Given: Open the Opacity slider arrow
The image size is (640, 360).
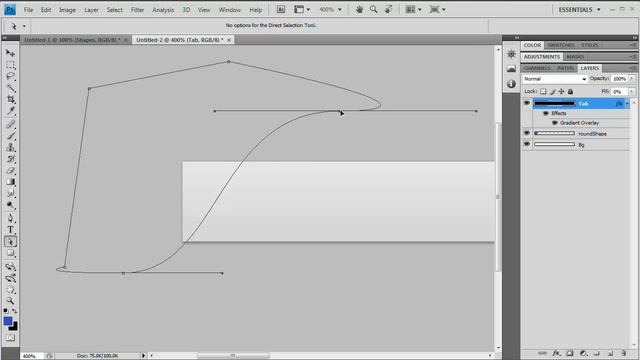Looking at the screenshot, I should click(x=632, y=78).
